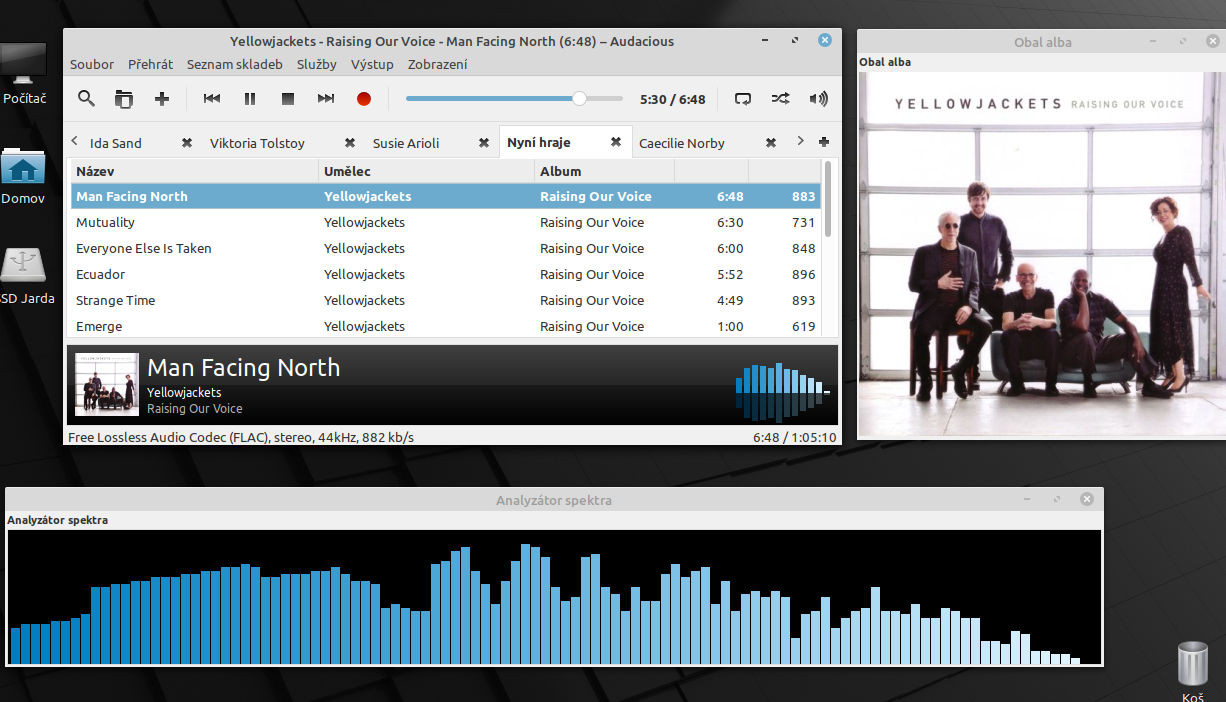Open the search library magnifier icon

pyautogui.click(x=86, y=99)
